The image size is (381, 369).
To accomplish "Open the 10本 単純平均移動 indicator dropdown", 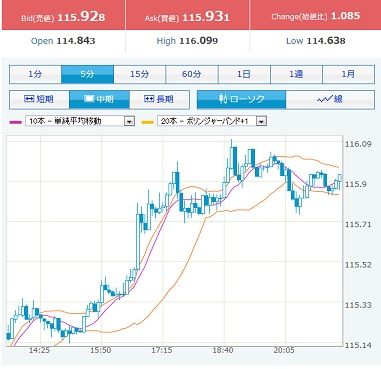I will tap(80, 121).
